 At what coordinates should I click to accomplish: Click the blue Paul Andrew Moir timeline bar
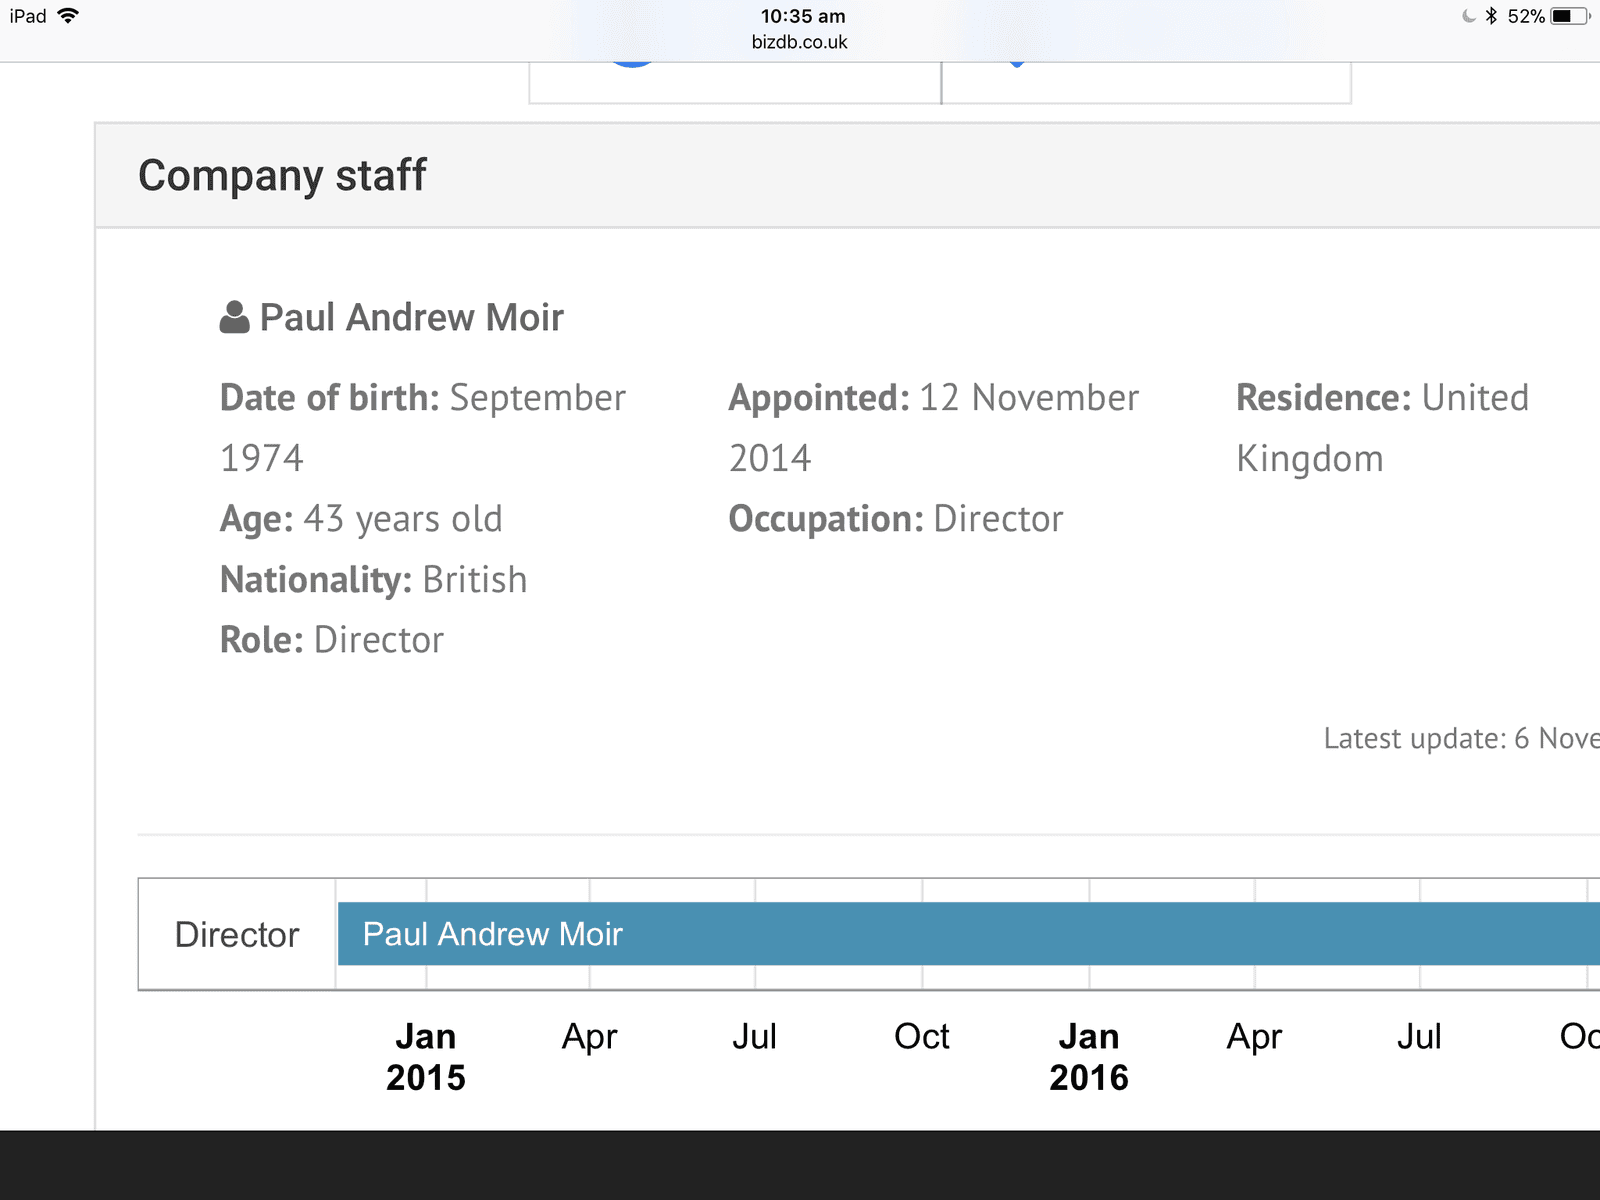(968, 934)
